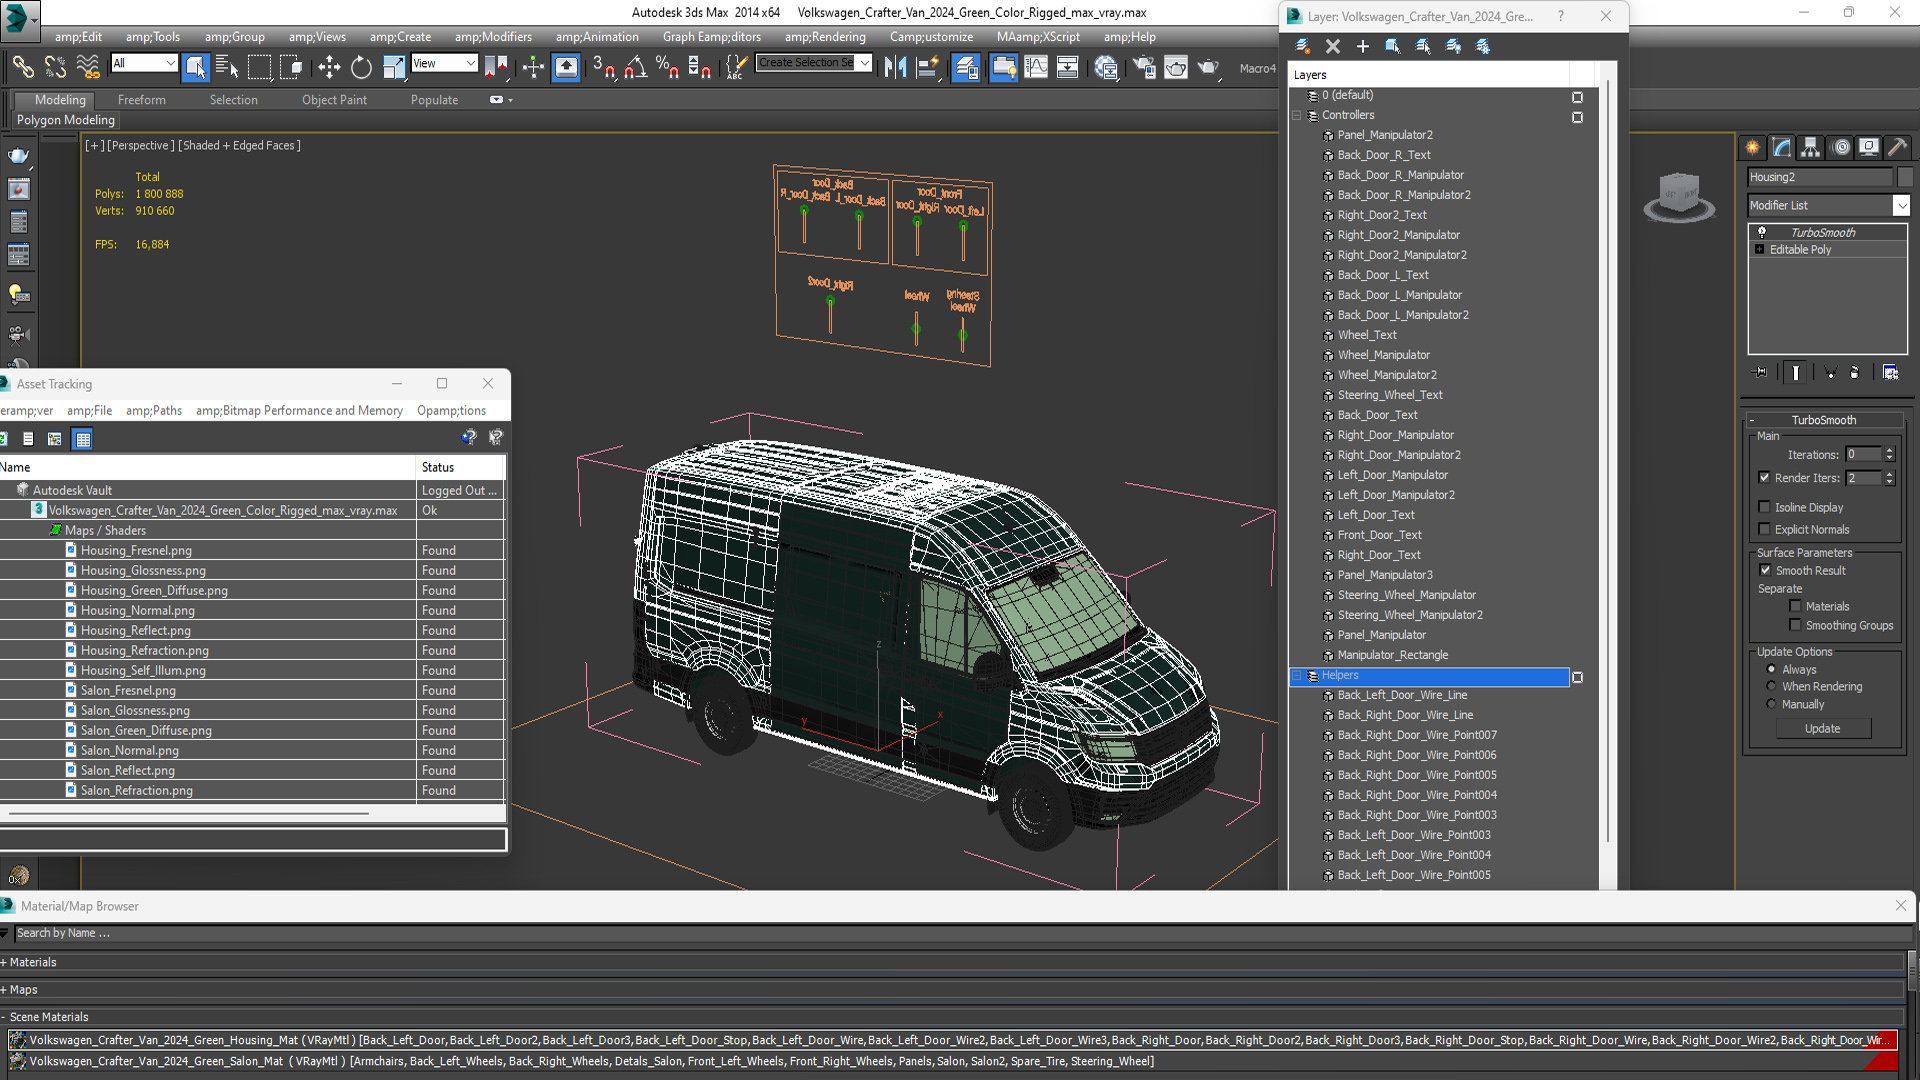
Task: Switch to the Object Paint ribbon tab
Action: point(334,100)
